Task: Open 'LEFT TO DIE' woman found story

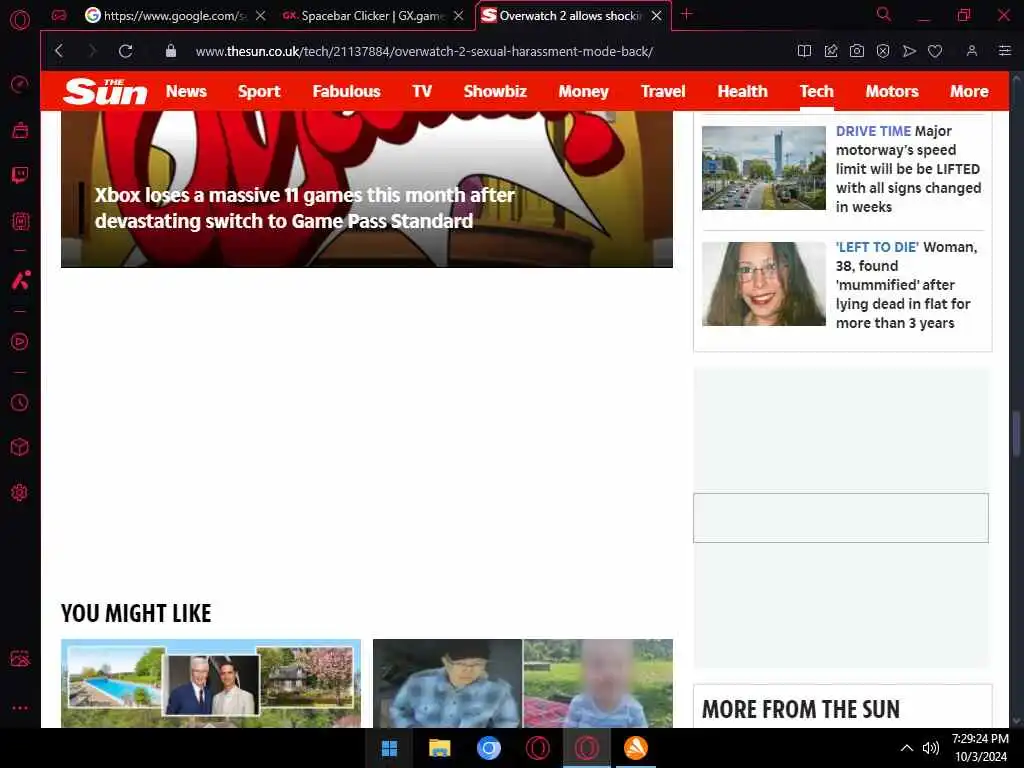Action: [906, 285]
